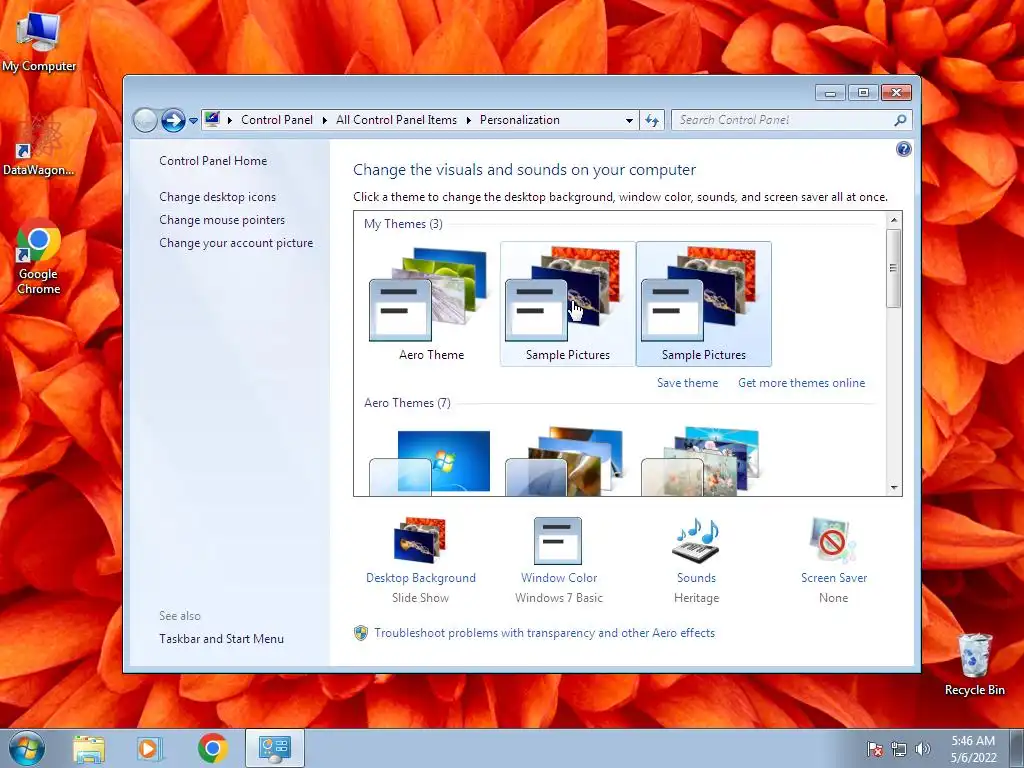Viewport: 1024px width, 768px height.
Task: Click the search magnifier icon
Action: tap(900, 120)
